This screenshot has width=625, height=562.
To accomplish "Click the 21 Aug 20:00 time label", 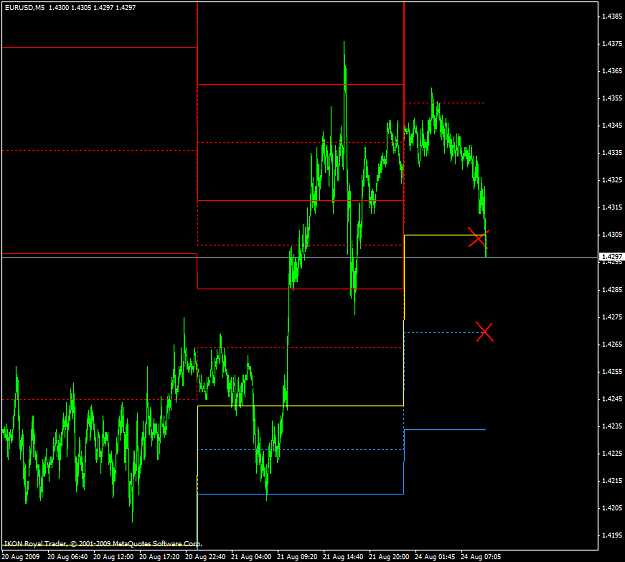I will 389,556.
